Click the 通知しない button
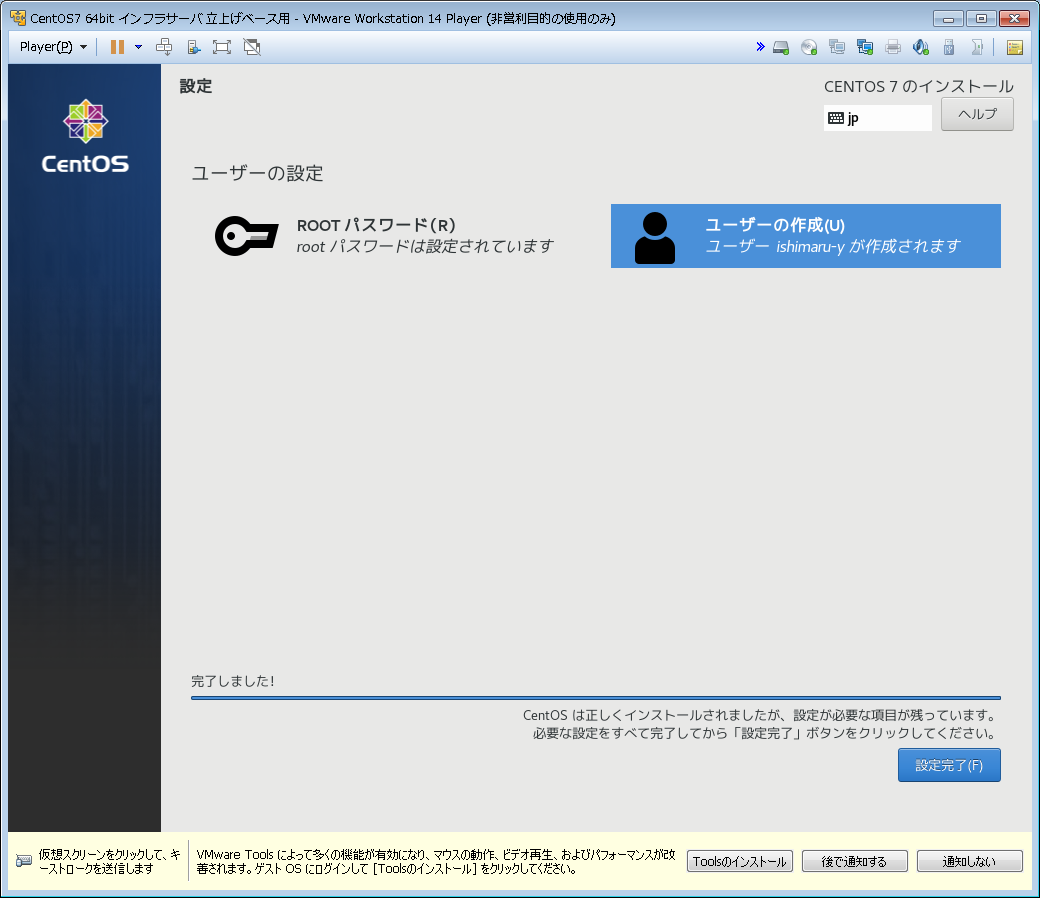The width and height of the screenshot is (1040, 898). tap(970, 862)
